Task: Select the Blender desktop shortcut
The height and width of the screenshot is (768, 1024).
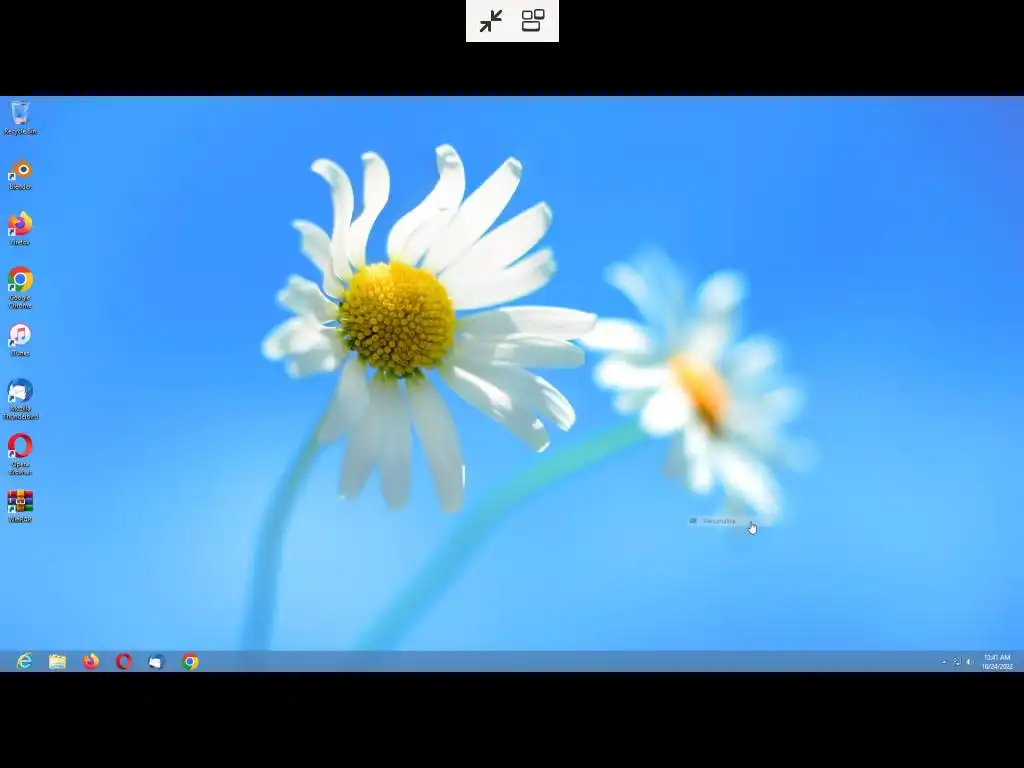Action: click(x=20, y=174)
